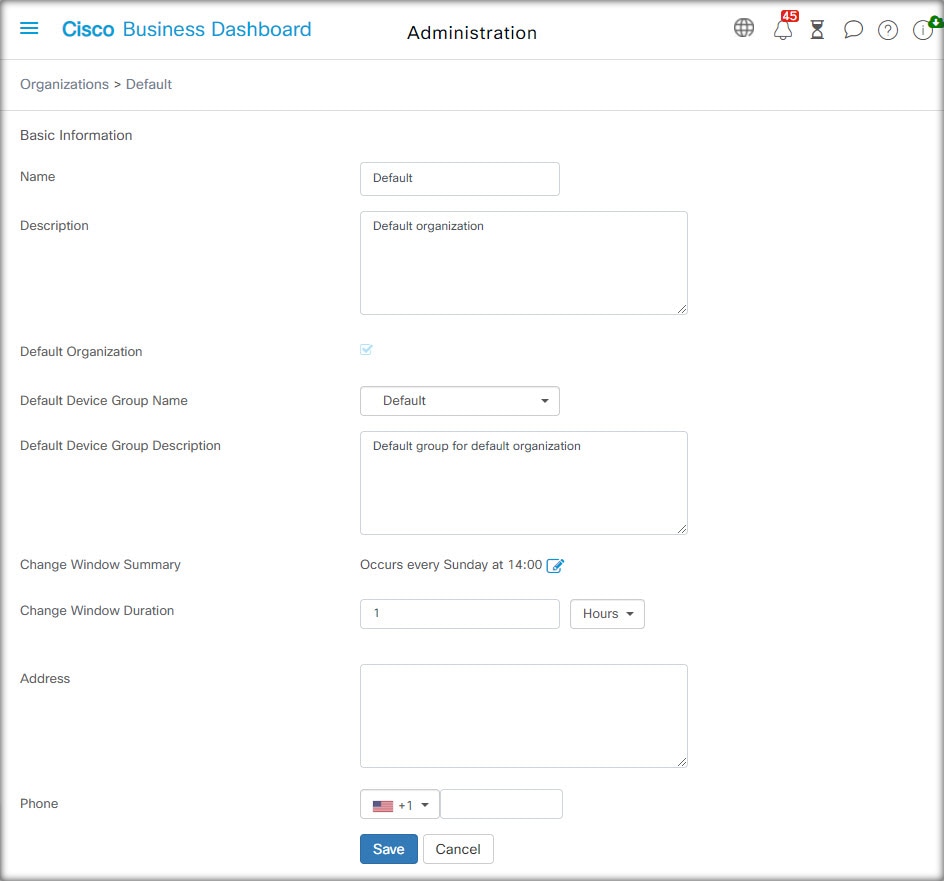The width and height of the screenshot is (944, 881).
Task: Open the notifications bell with 45 alerts
Action: 783,28
